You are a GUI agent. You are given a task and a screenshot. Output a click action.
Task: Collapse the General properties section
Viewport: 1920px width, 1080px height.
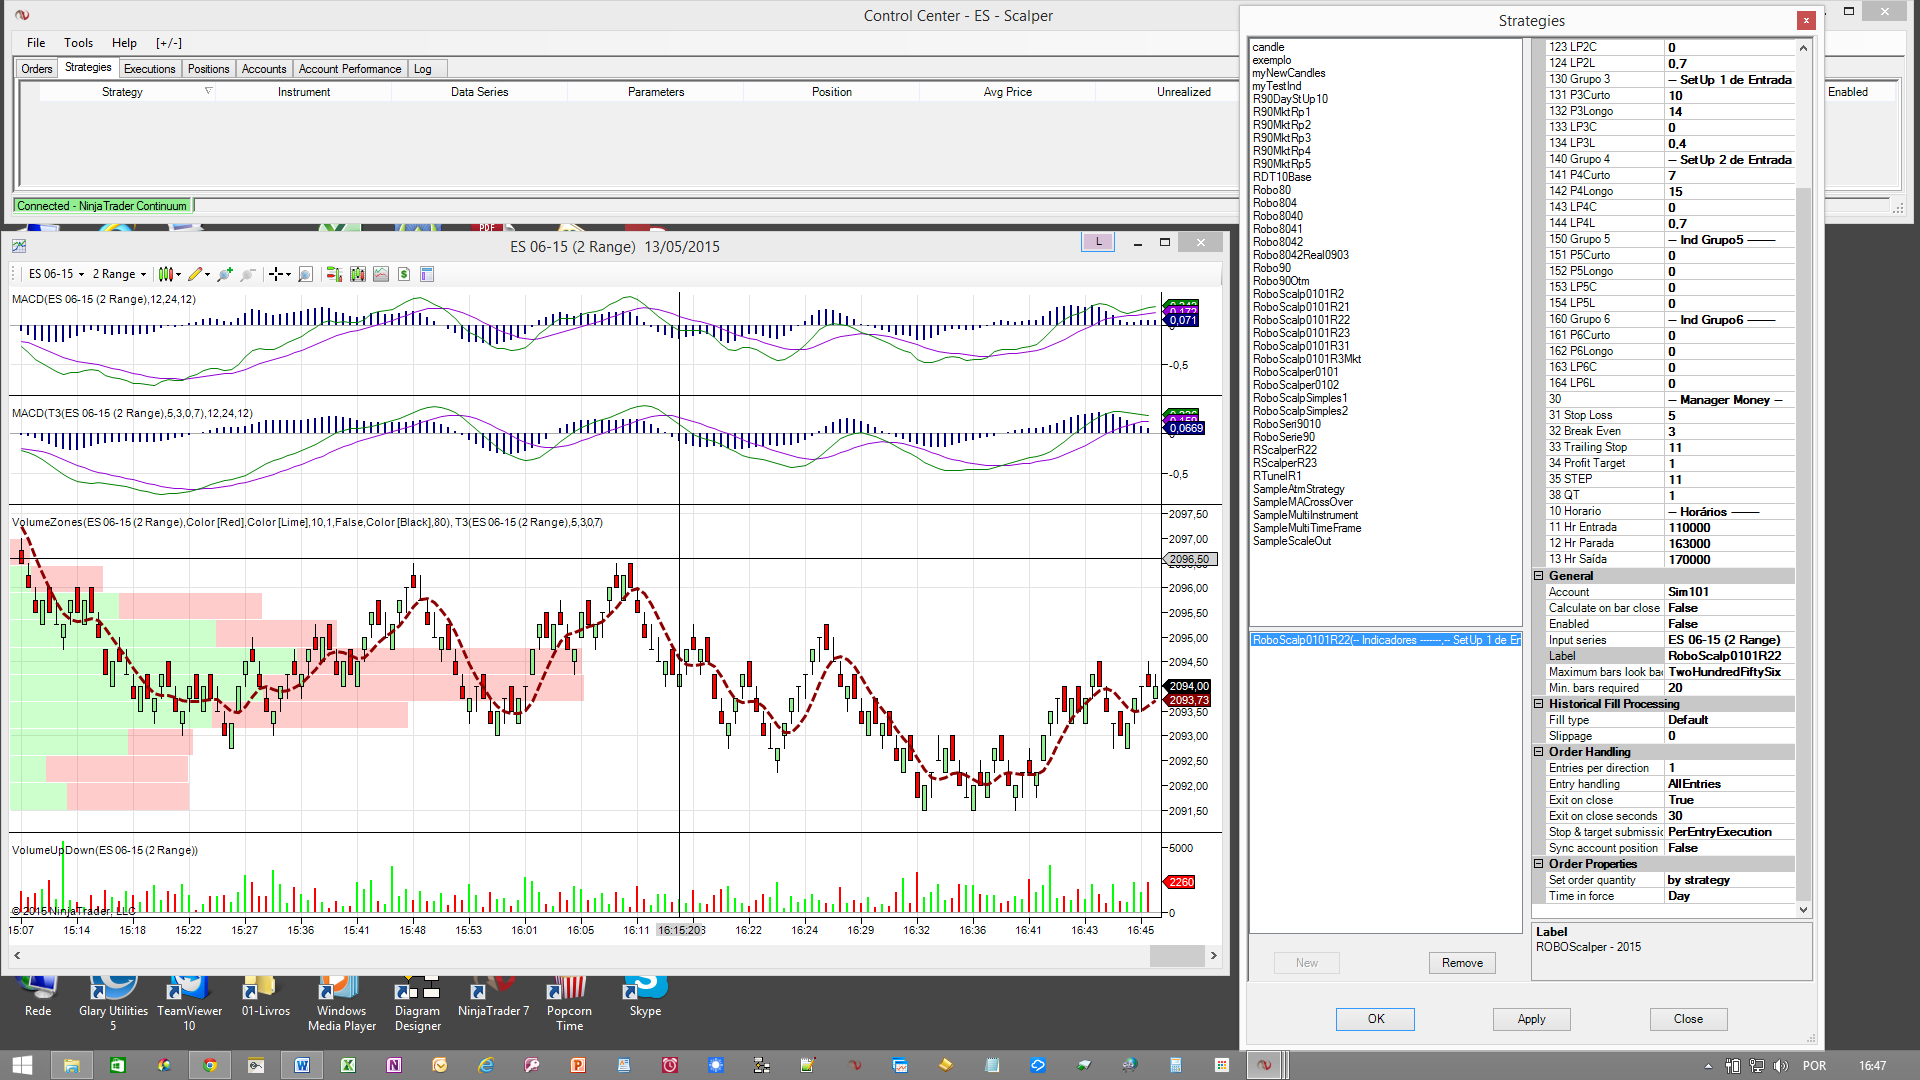[1539, 576]
